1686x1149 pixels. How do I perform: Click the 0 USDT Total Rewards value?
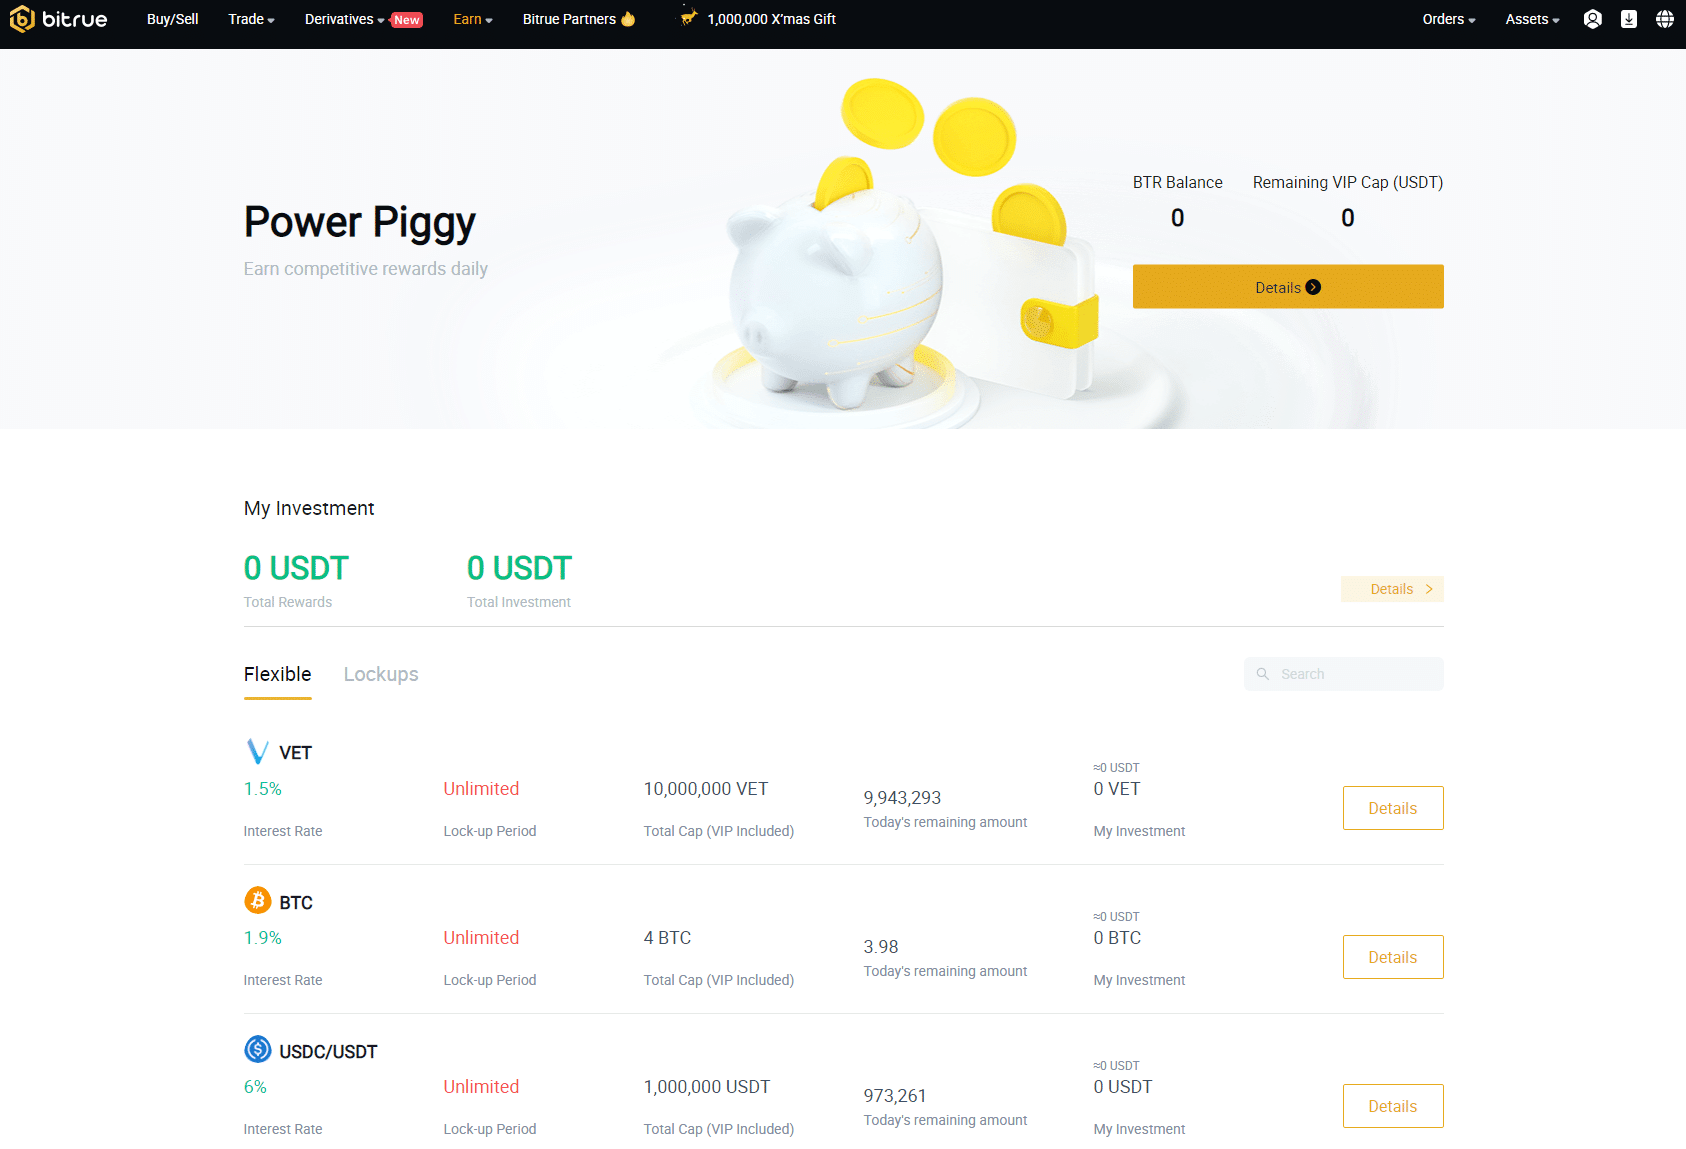[x=296, y=568]
